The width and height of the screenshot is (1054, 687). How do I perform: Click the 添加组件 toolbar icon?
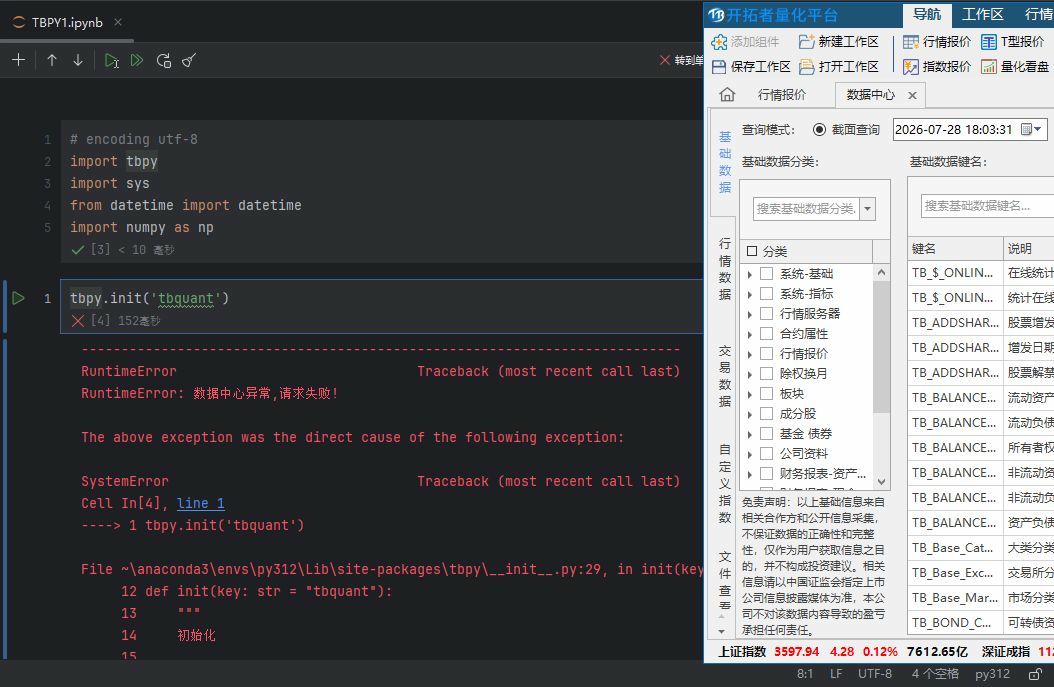[719, 42]
